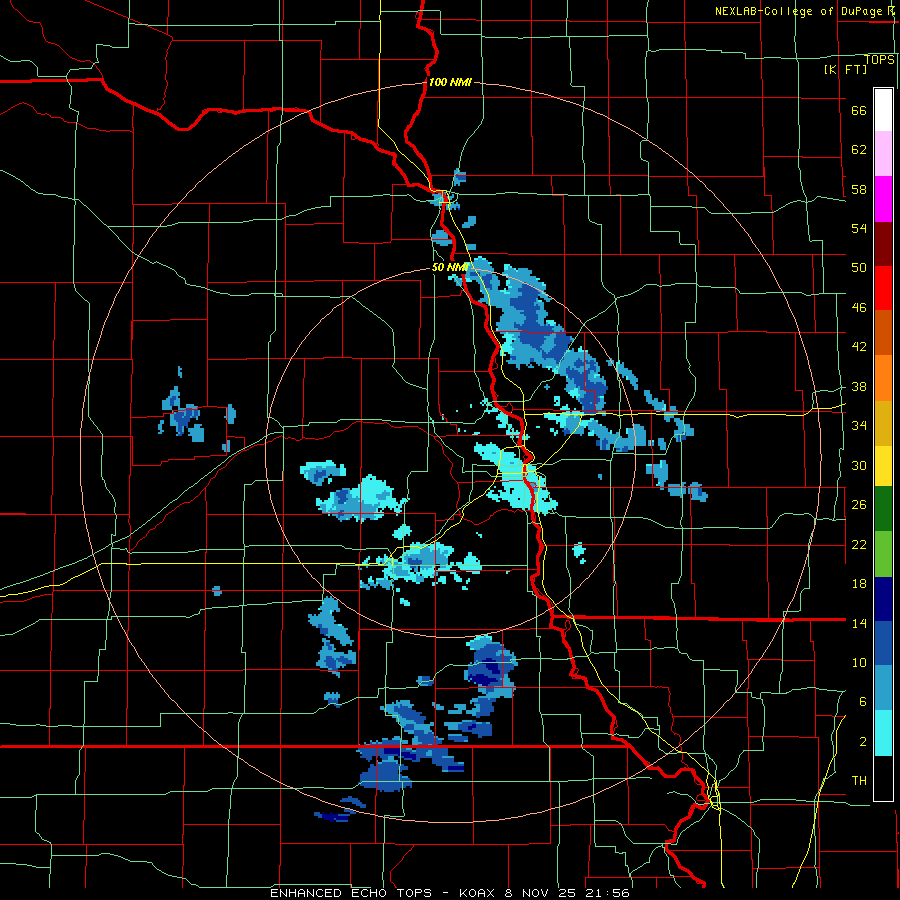The image size is (900, 900).
Task: Select the dark red (maroon) legend swatch
Action: tap(883, 244)
